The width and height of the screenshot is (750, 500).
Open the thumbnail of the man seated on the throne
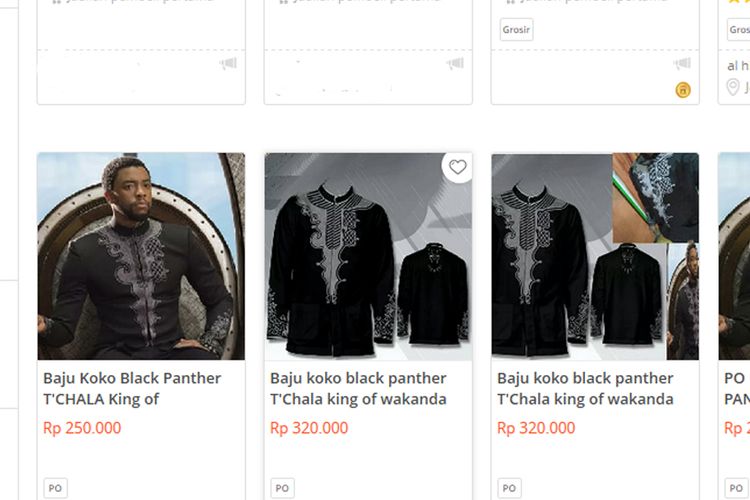pyautogui.click(x=141, y=256)
